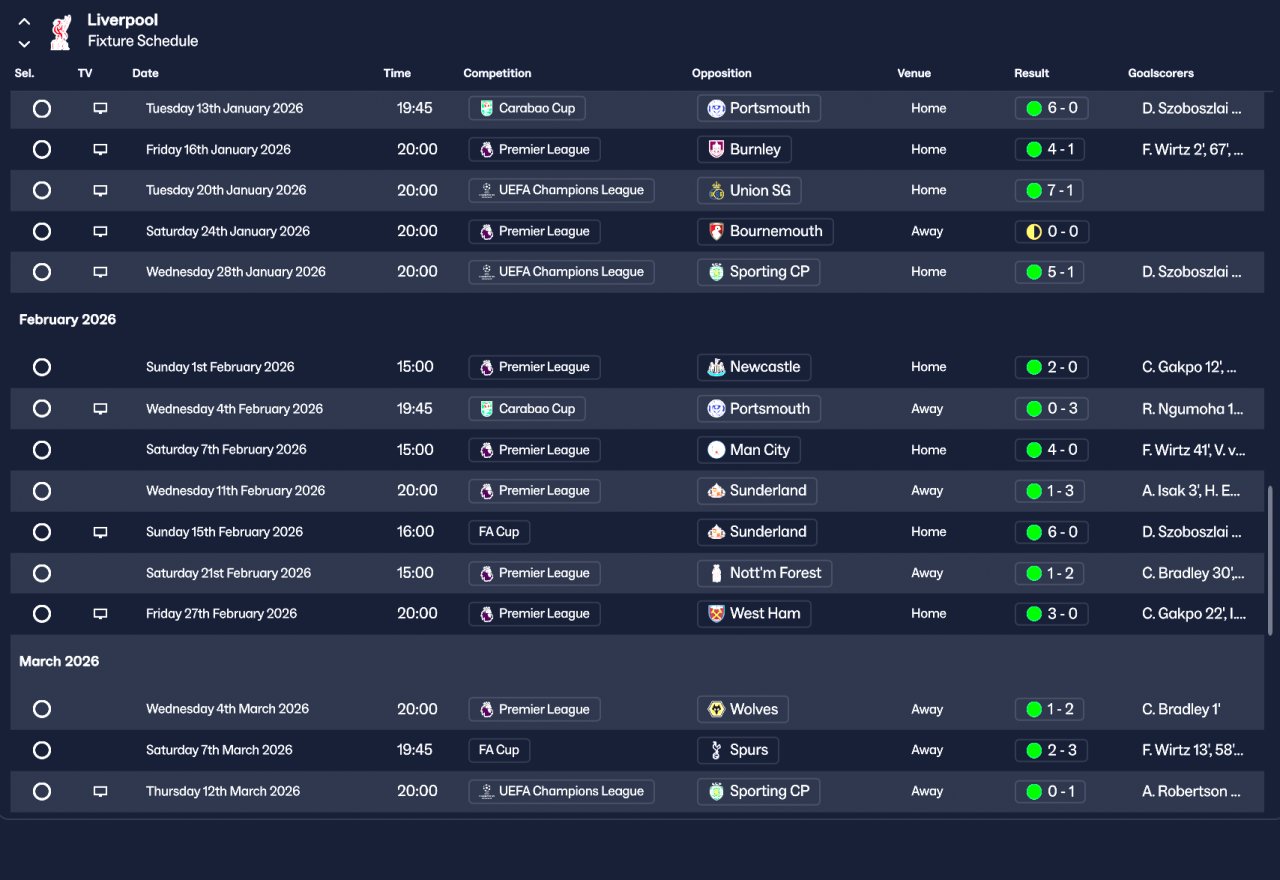Click the Nott'm Forest club crest
The height and width of the screenshot is (880, 1280).
click(716, 573)
